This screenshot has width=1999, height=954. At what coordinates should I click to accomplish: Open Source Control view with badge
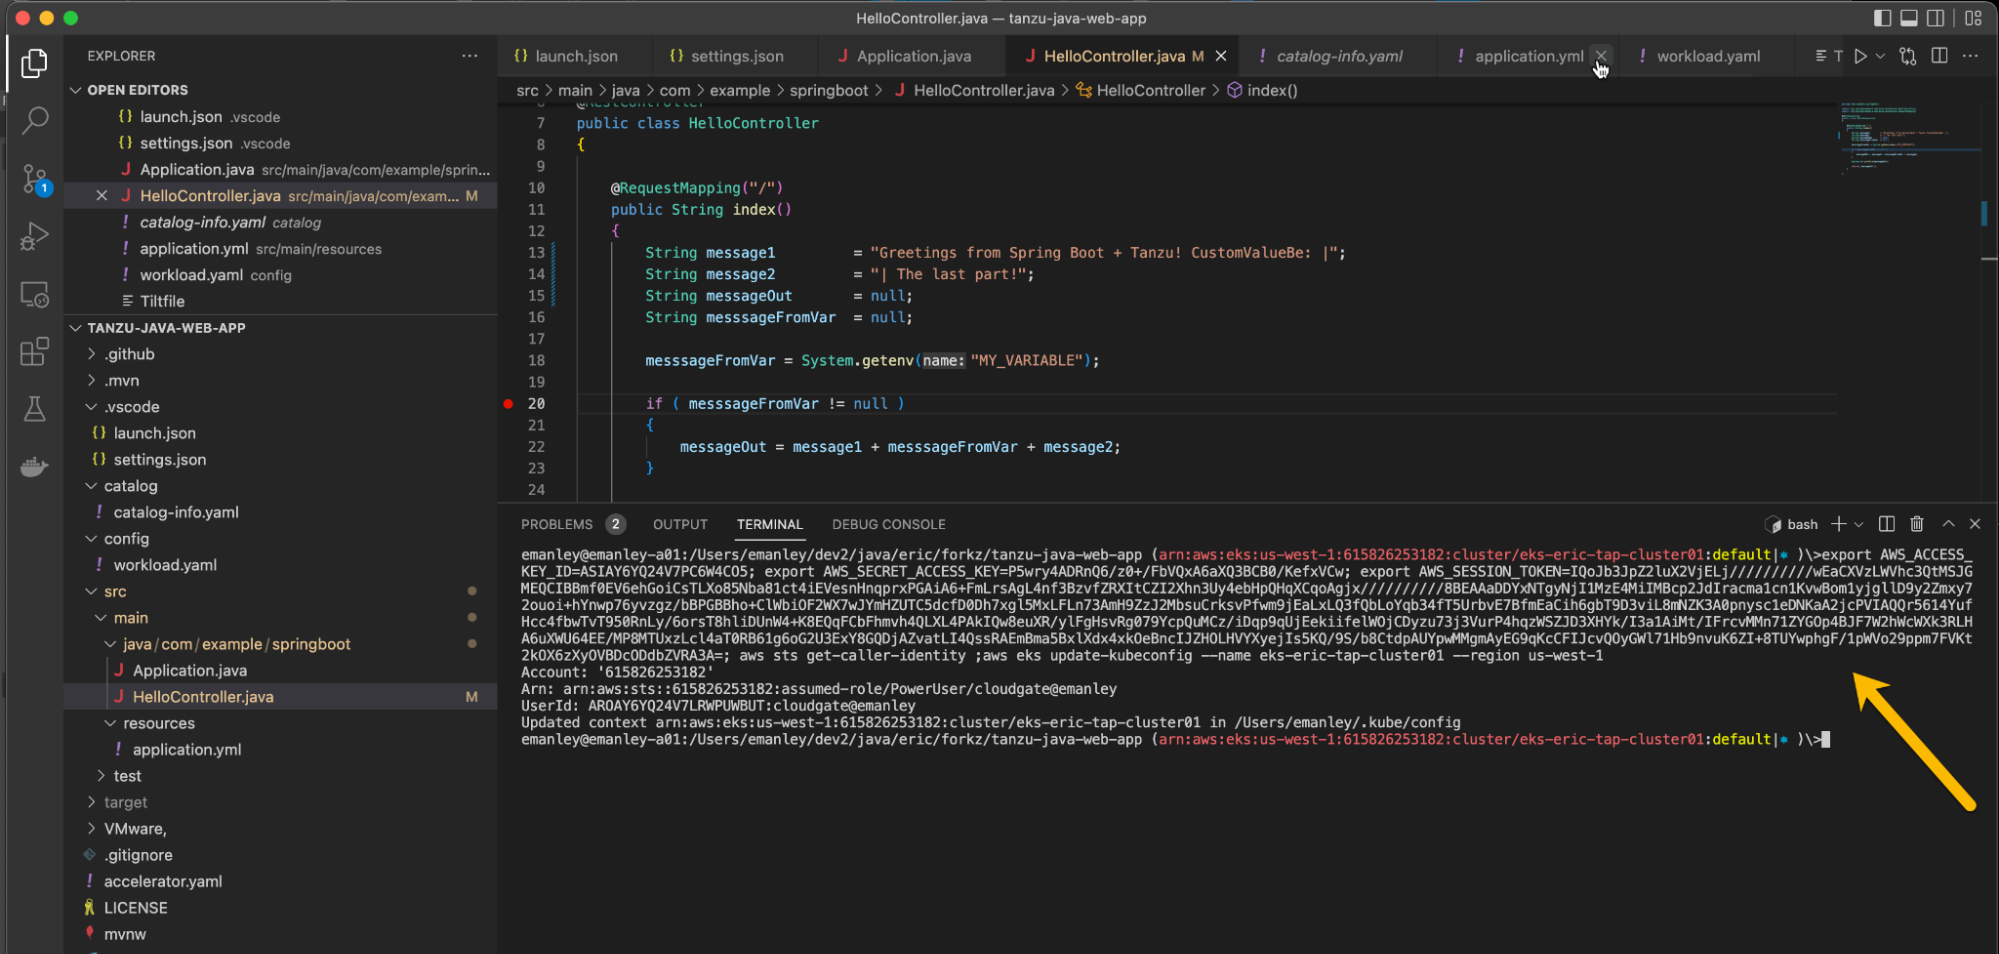coord(35,180)
